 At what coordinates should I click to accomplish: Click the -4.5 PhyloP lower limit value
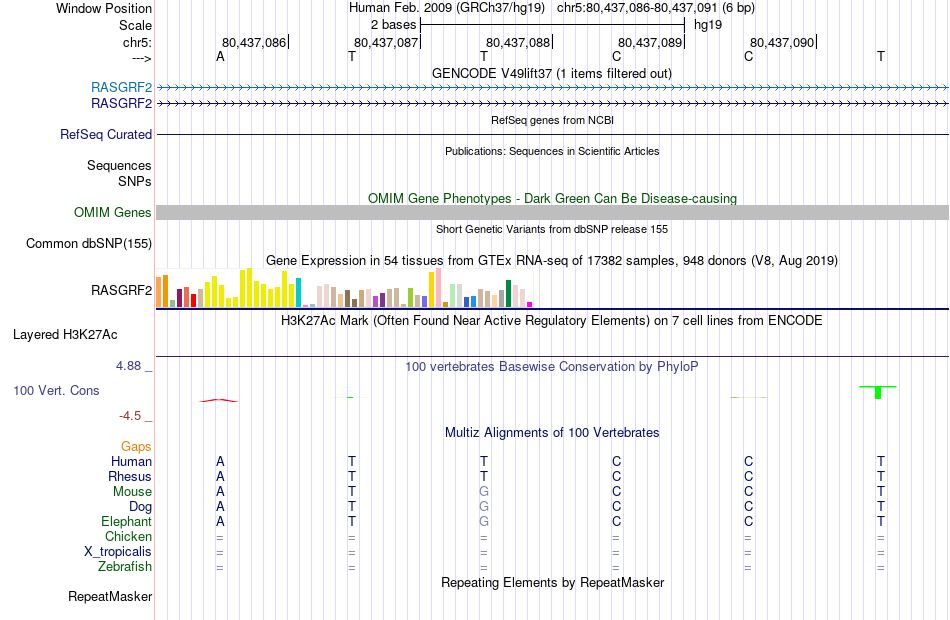(130, 416)
